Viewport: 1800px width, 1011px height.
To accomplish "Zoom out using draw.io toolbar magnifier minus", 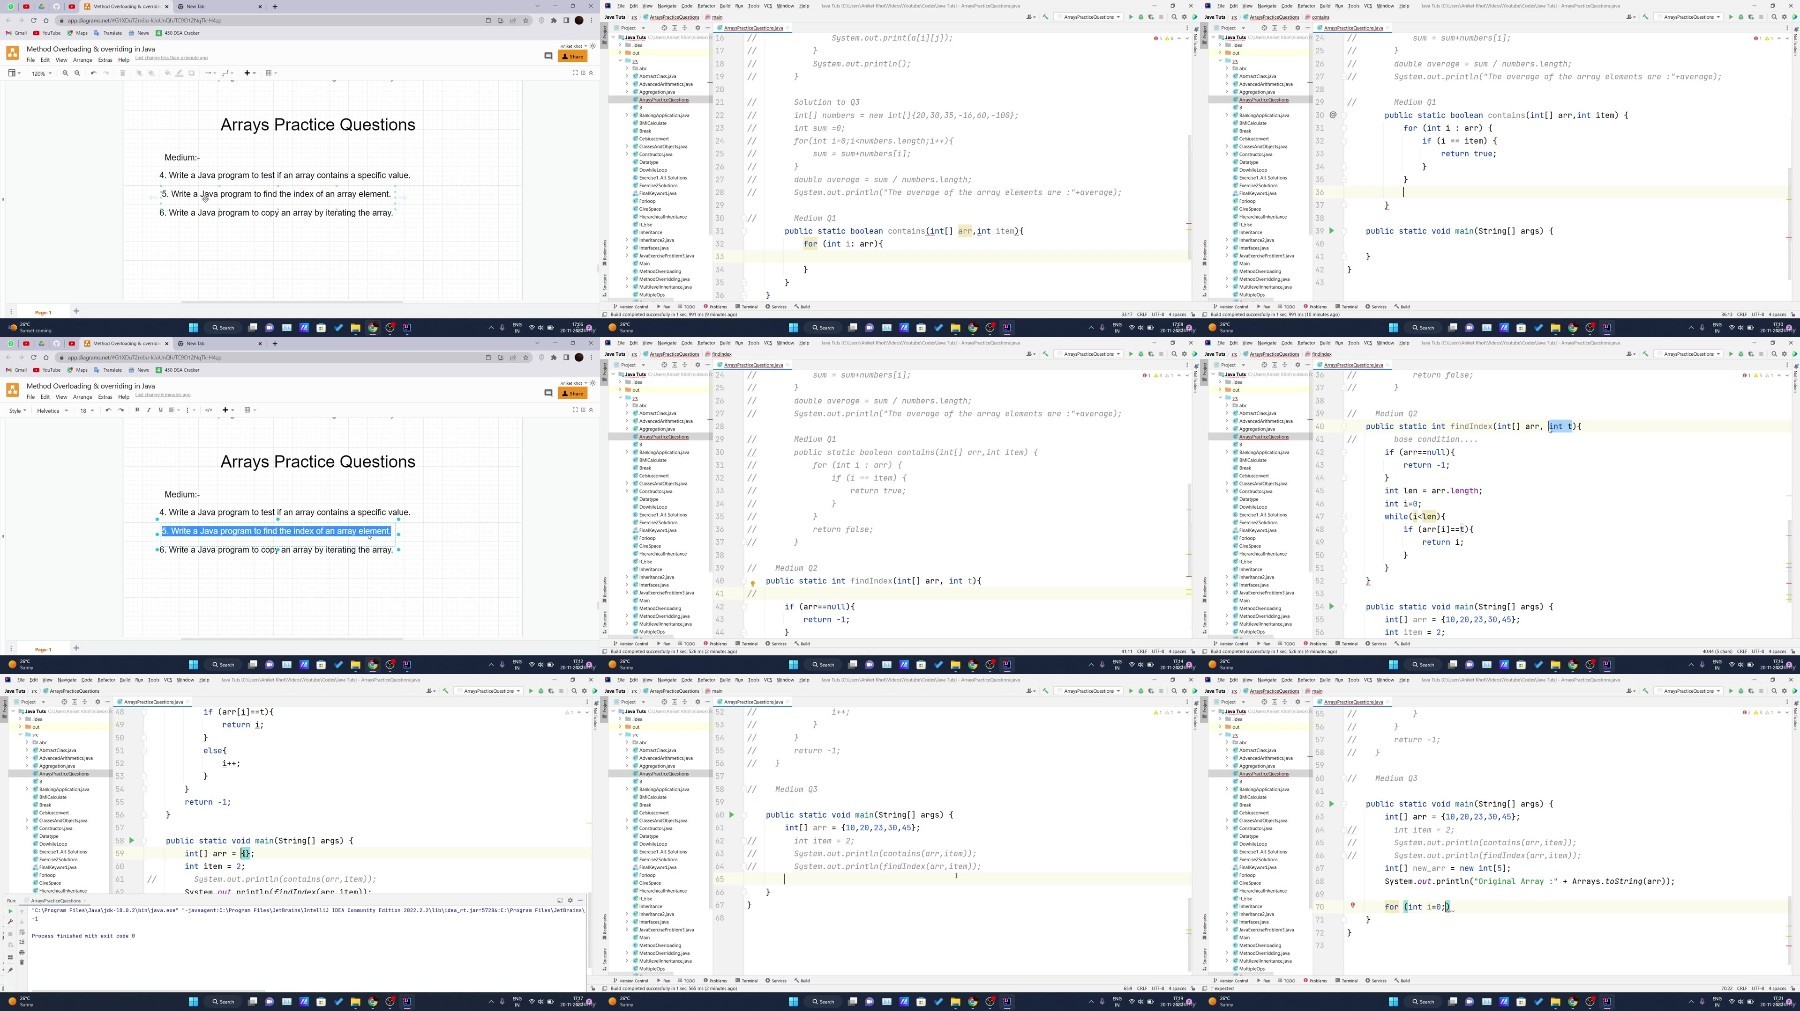I will click(x=77, y=73).
